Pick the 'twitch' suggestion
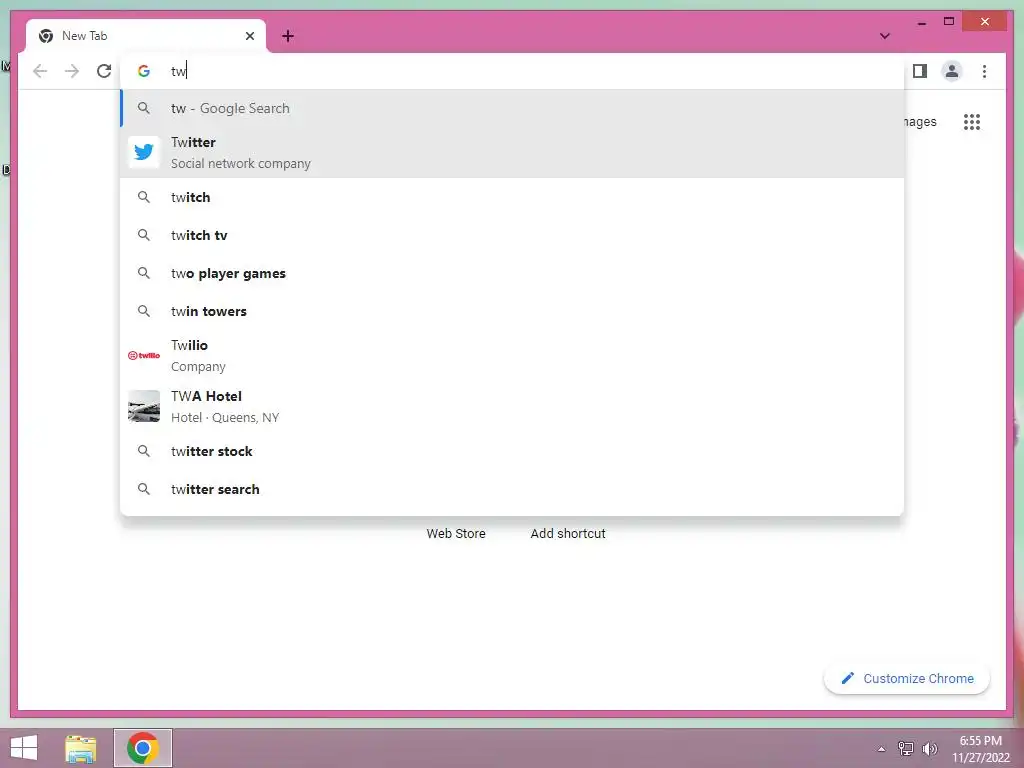This screenshot has width=1024, height=768. (513, 197)
